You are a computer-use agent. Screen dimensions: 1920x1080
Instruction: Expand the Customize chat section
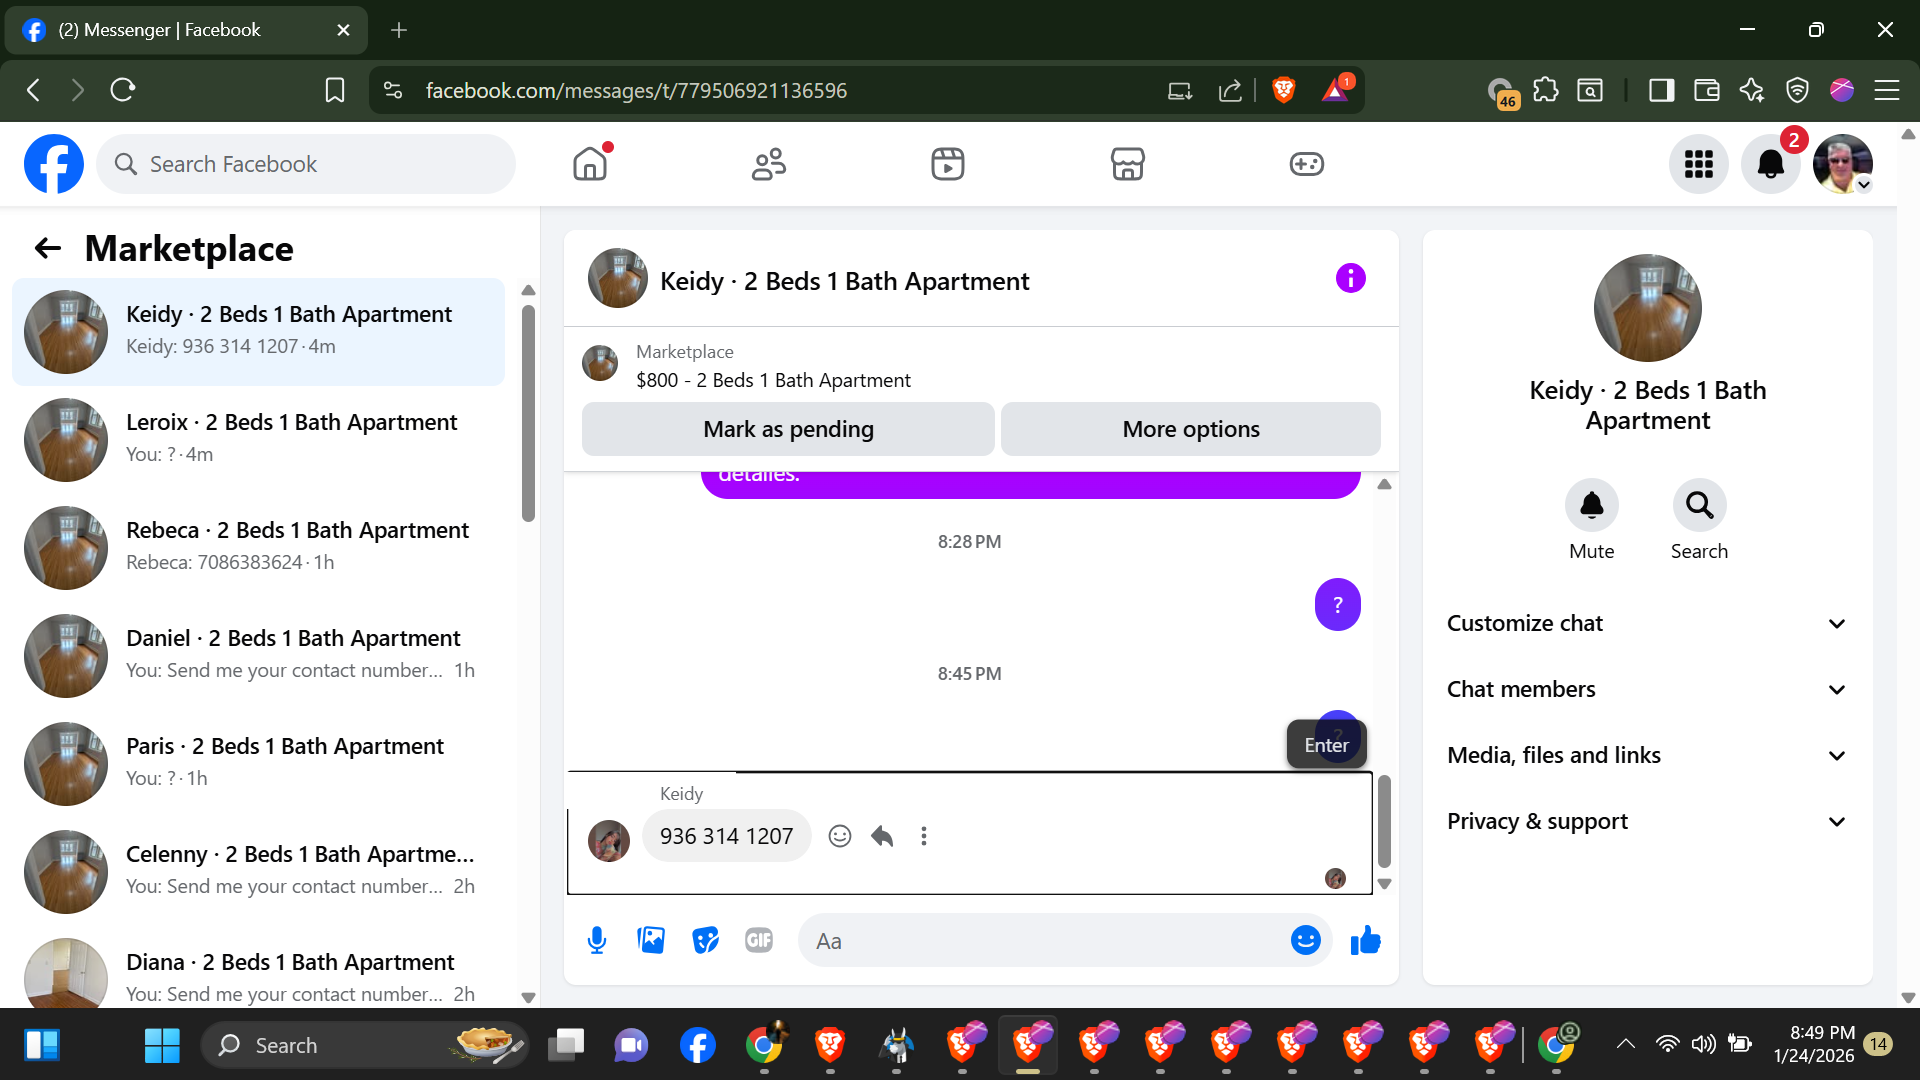pyautogui.click(x=1647, y=623)
